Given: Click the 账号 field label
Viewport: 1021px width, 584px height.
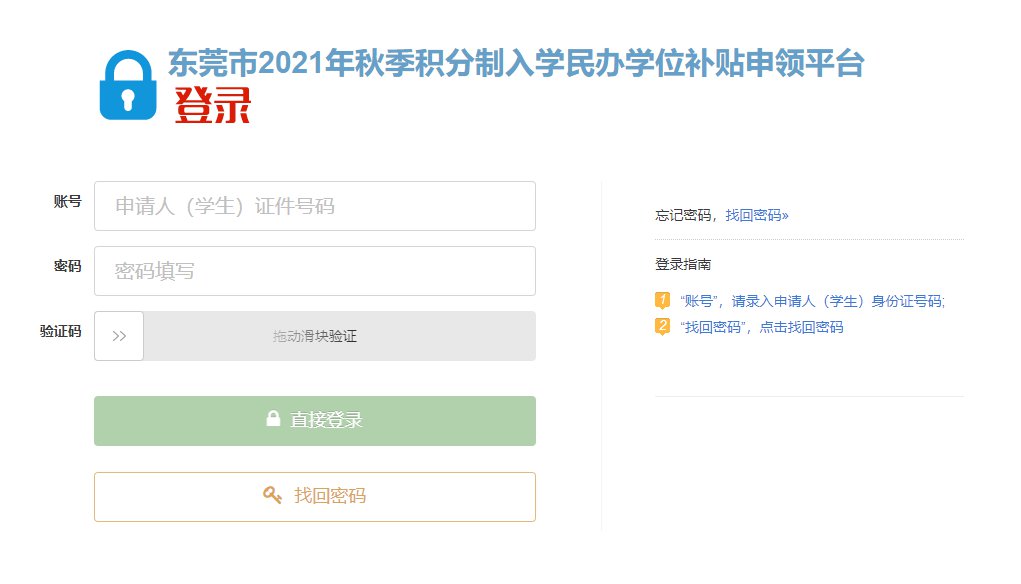Looking at the screenshot, I should pos(67,201).
